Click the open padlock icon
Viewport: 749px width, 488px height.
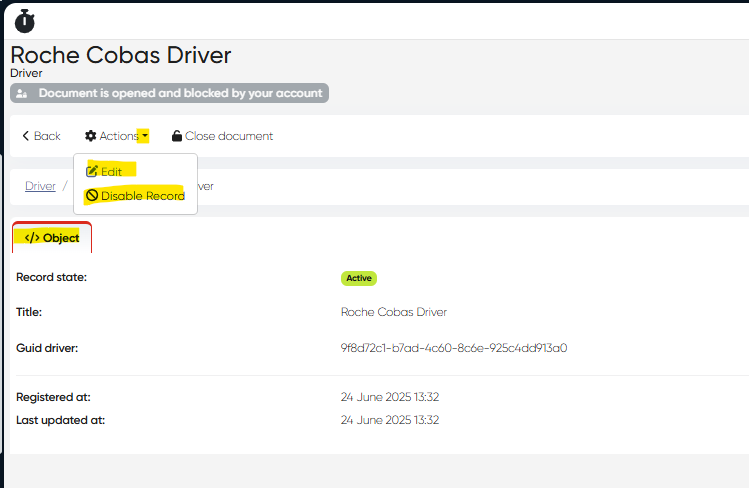point(177,136)
